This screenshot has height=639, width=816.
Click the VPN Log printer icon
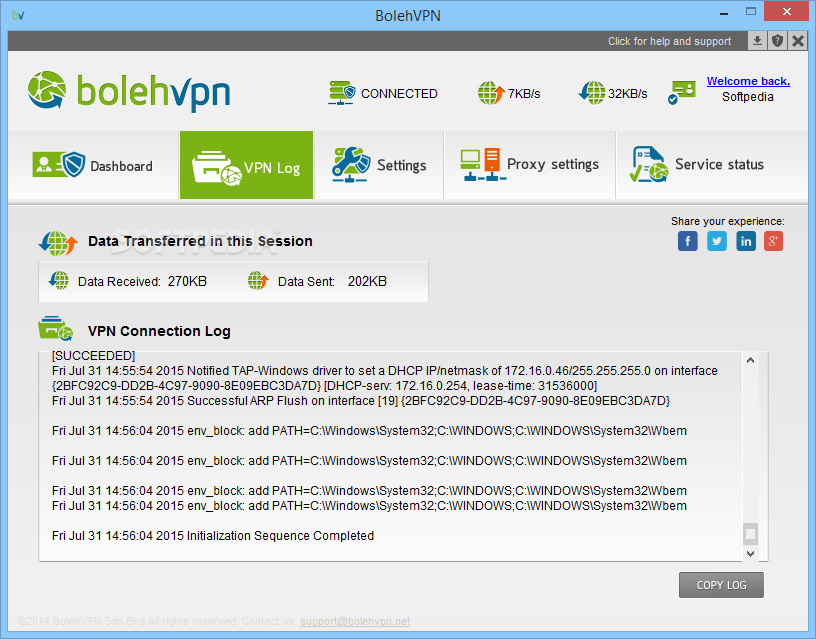click(216, 168)
